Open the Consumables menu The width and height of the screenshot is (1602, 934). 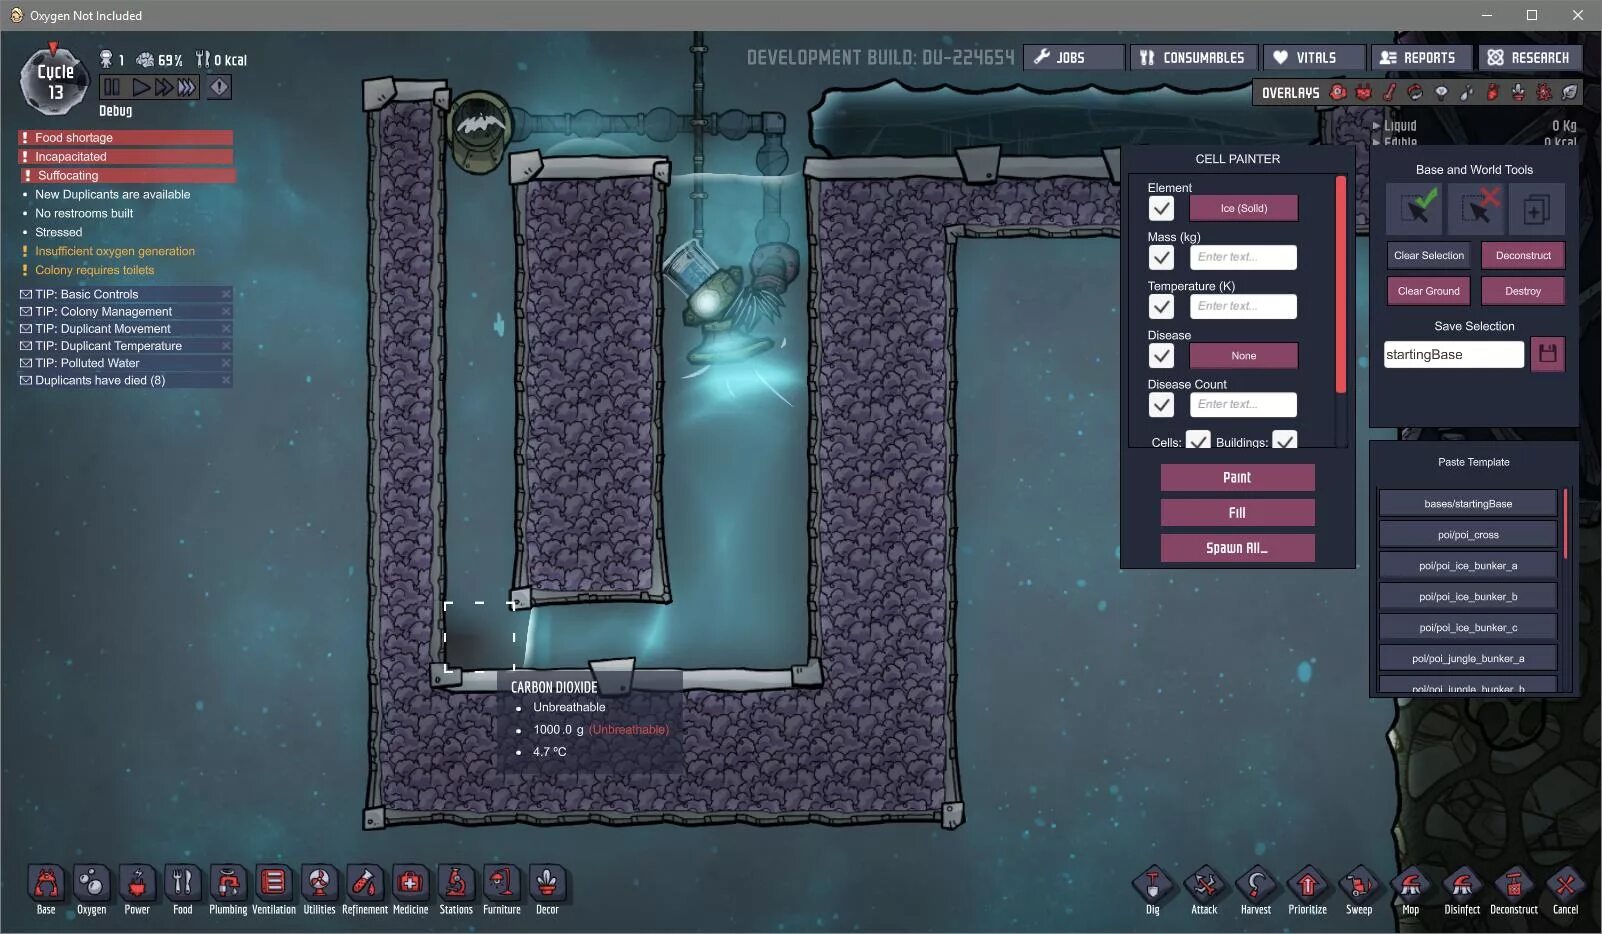1194,57
